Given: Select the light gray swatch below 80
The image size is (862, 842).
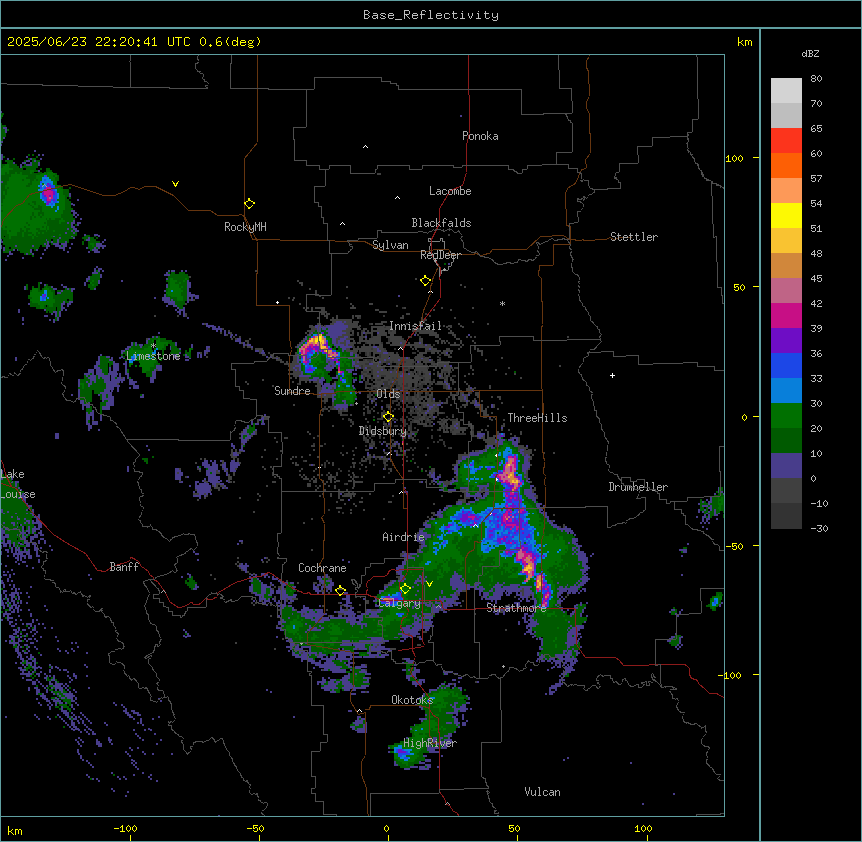Looking at the screenshot, I should point(786,91).
